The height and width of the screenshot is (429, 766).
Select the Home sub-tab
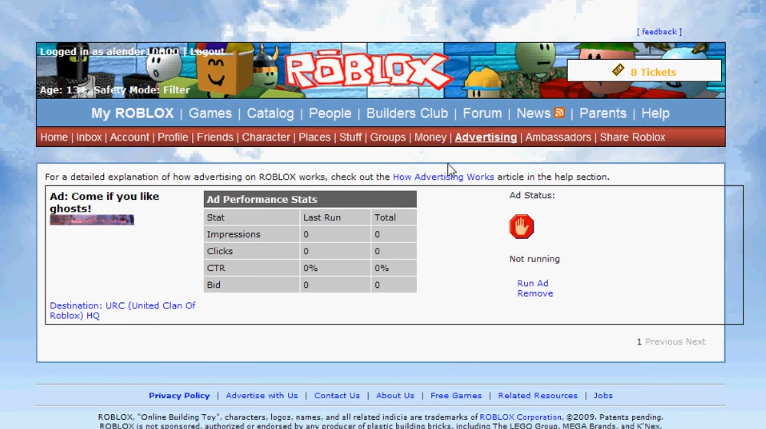(x=54, y=137)
